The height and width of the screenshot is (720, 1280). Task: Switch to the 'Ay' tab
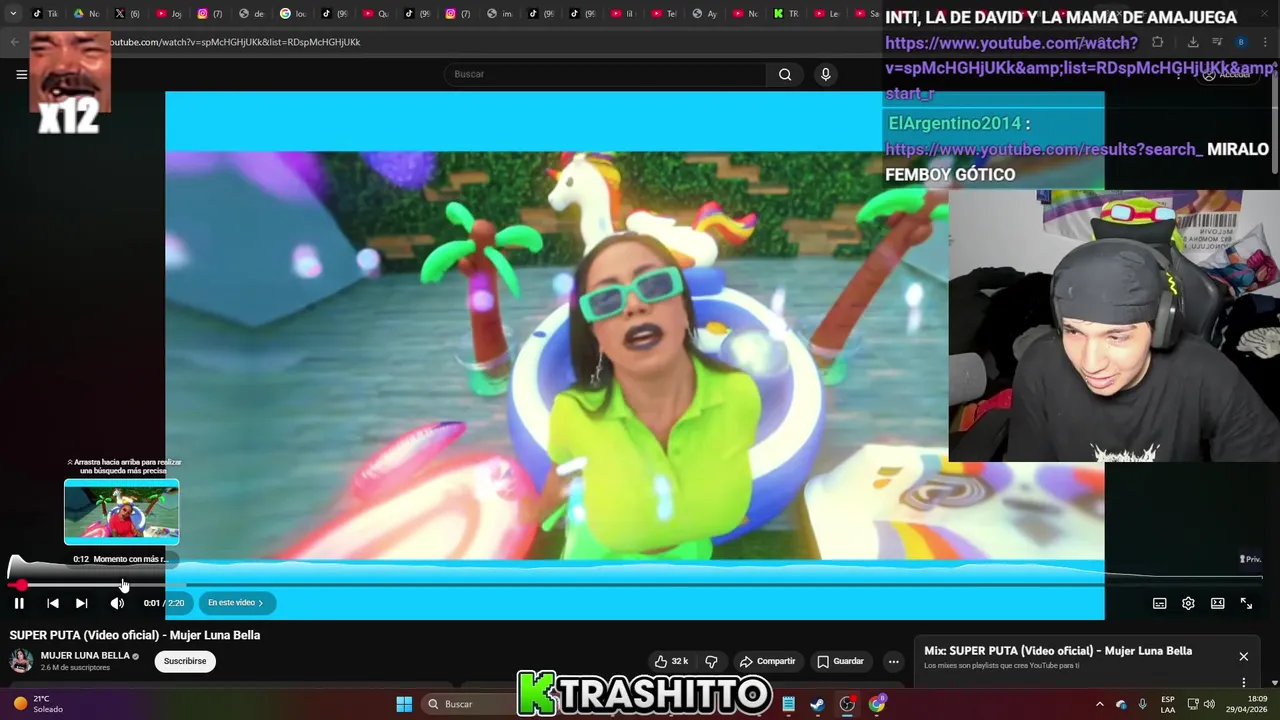click(705, 14)
